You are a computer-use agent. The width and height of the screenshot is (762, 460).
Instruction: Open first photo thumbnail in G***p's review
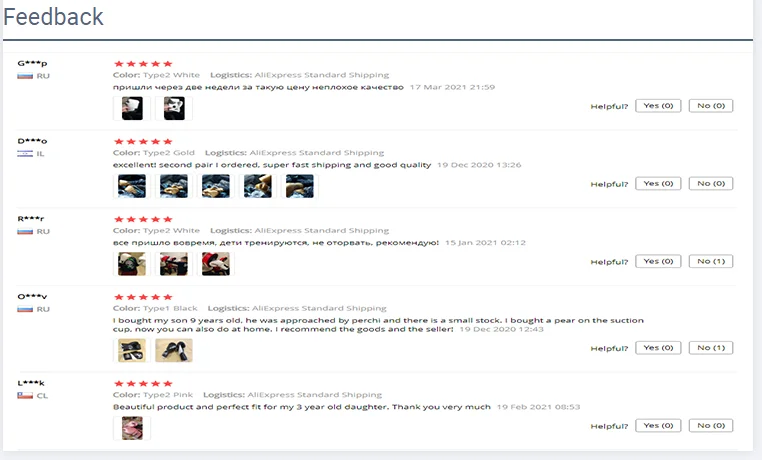point(132,108)
